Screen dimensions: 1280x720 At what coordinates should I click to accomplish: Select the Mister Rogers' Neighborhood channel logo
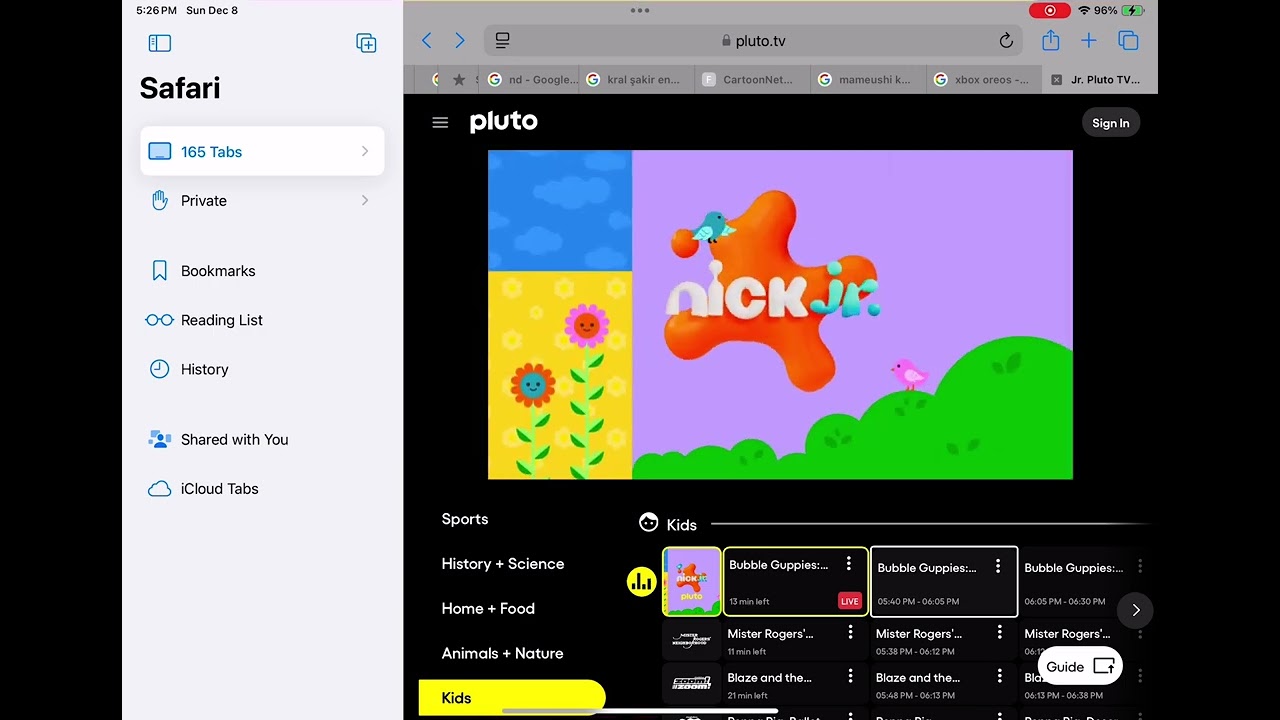(691, 638)
